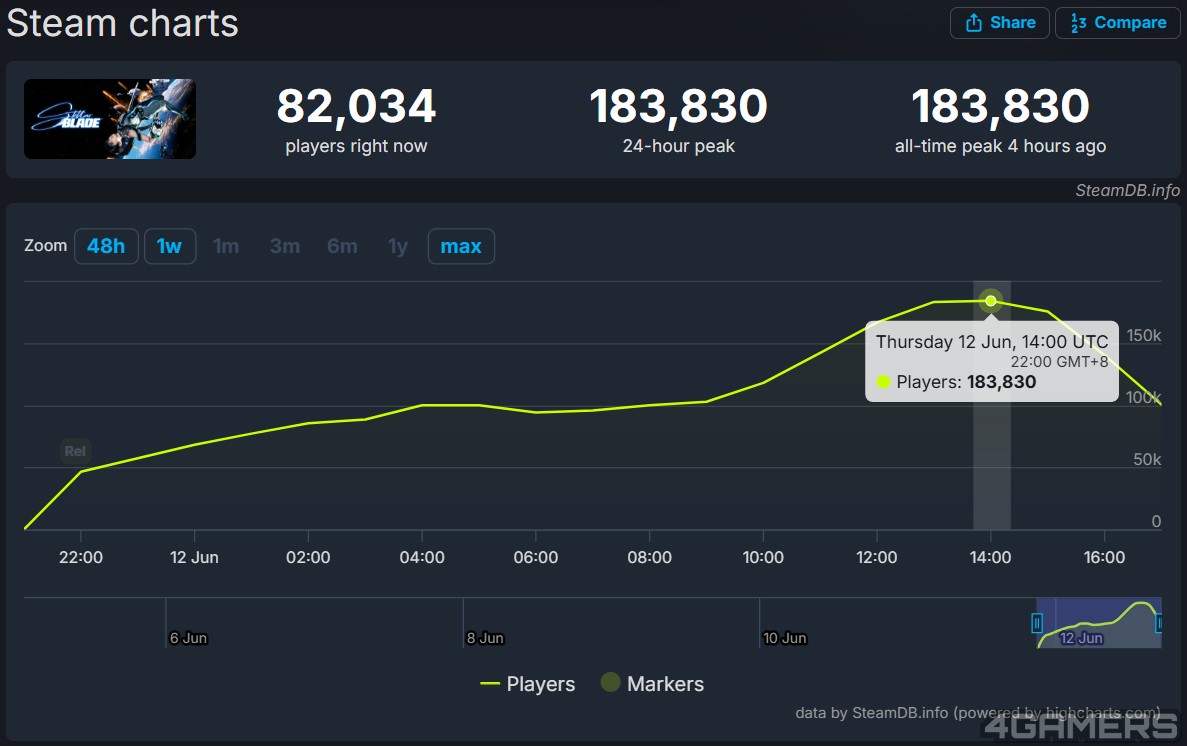Click the 12 Jun x-axis label
The width and height of the screenshot is (1187, 746).
tap(195, 557)
